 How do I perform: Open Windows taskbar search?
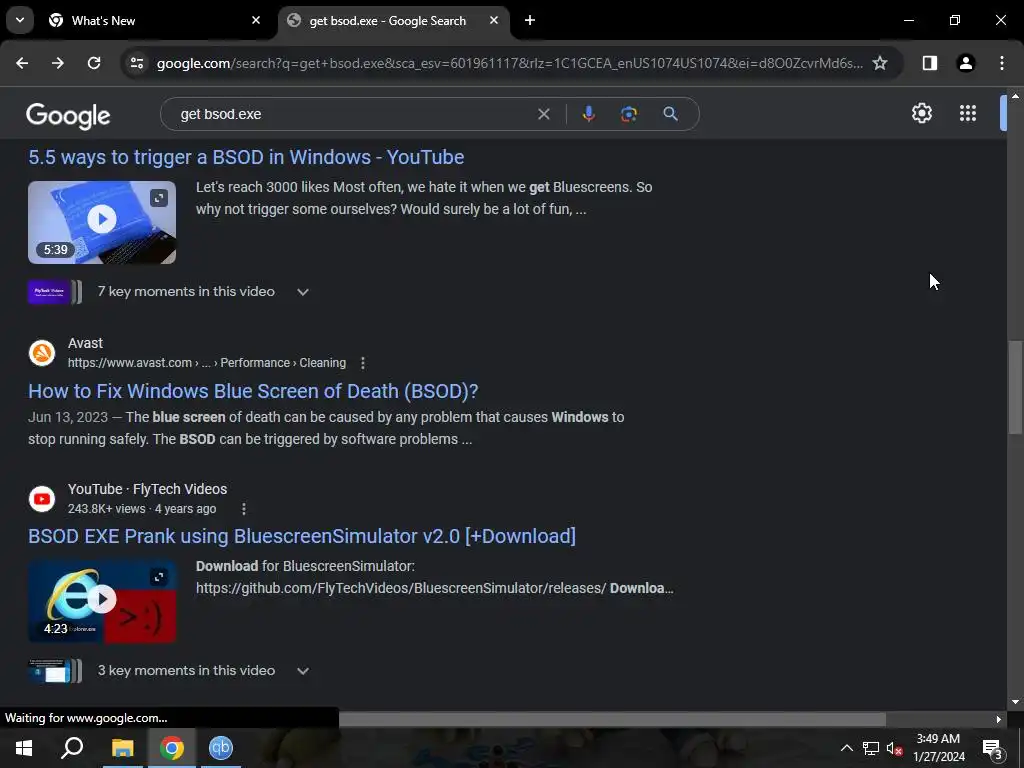[x=72, y=748]
